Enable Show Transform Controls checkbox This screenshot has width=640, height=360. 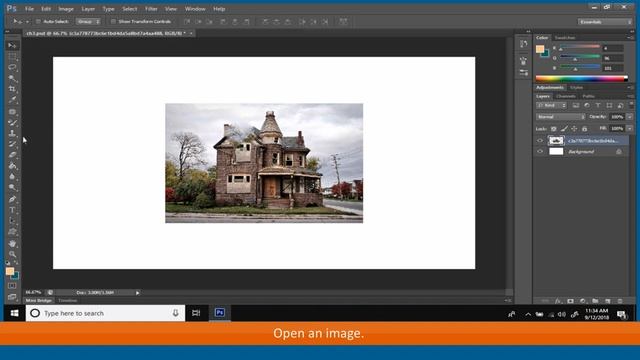(113, 22)
